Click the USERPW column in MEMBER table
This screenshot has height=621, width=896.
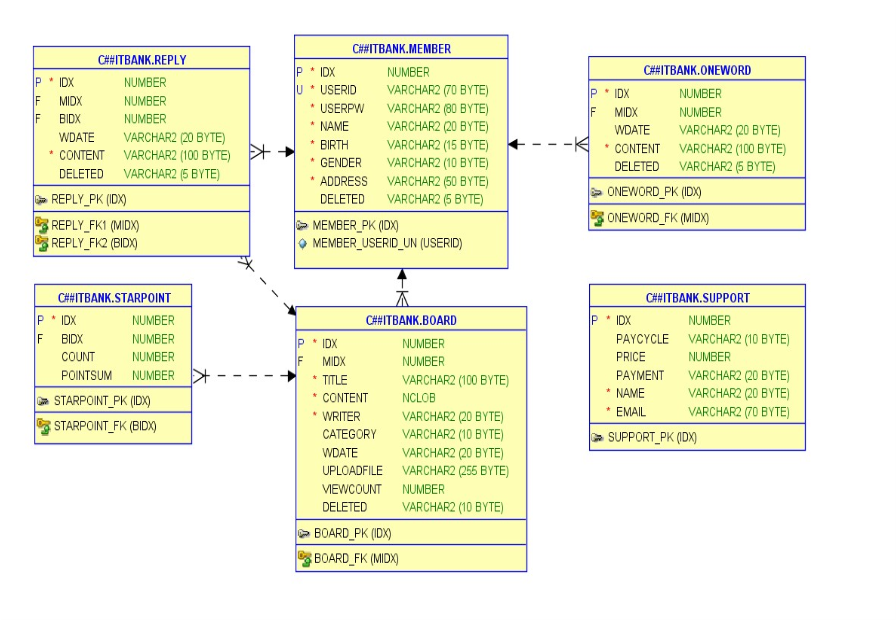(342, 109)
